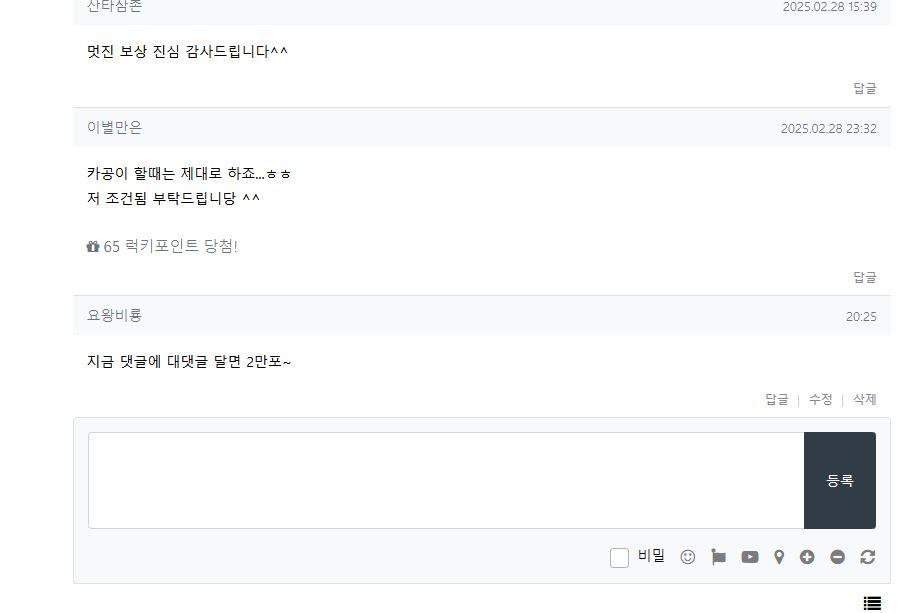Open the emoticon smiley picker
This screenshot has height=613, width=915.
687,557
